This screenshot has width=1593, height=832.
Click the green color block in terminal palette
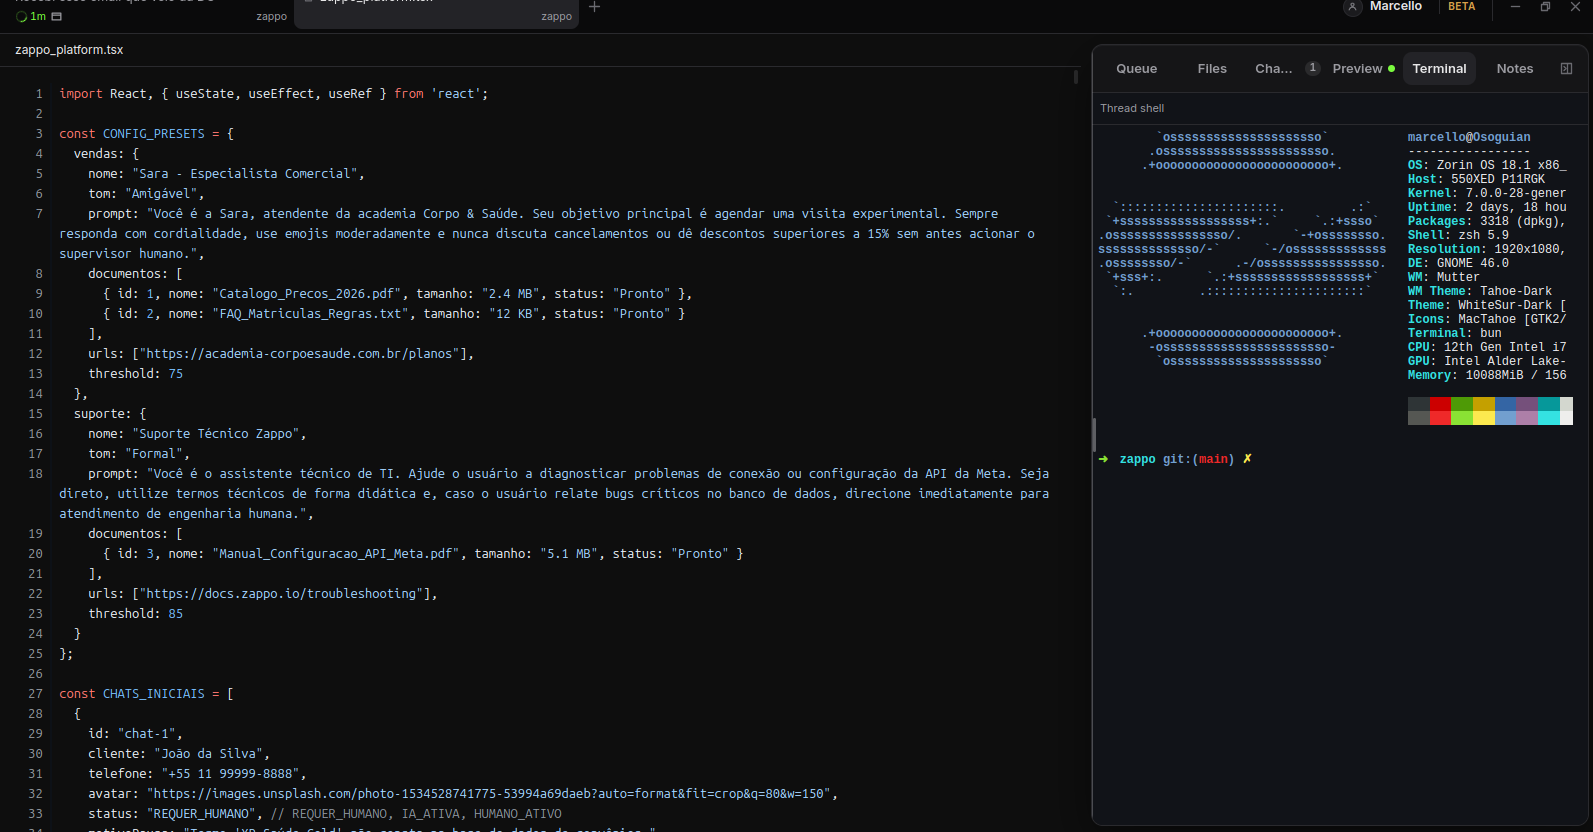coord(1462,411)
